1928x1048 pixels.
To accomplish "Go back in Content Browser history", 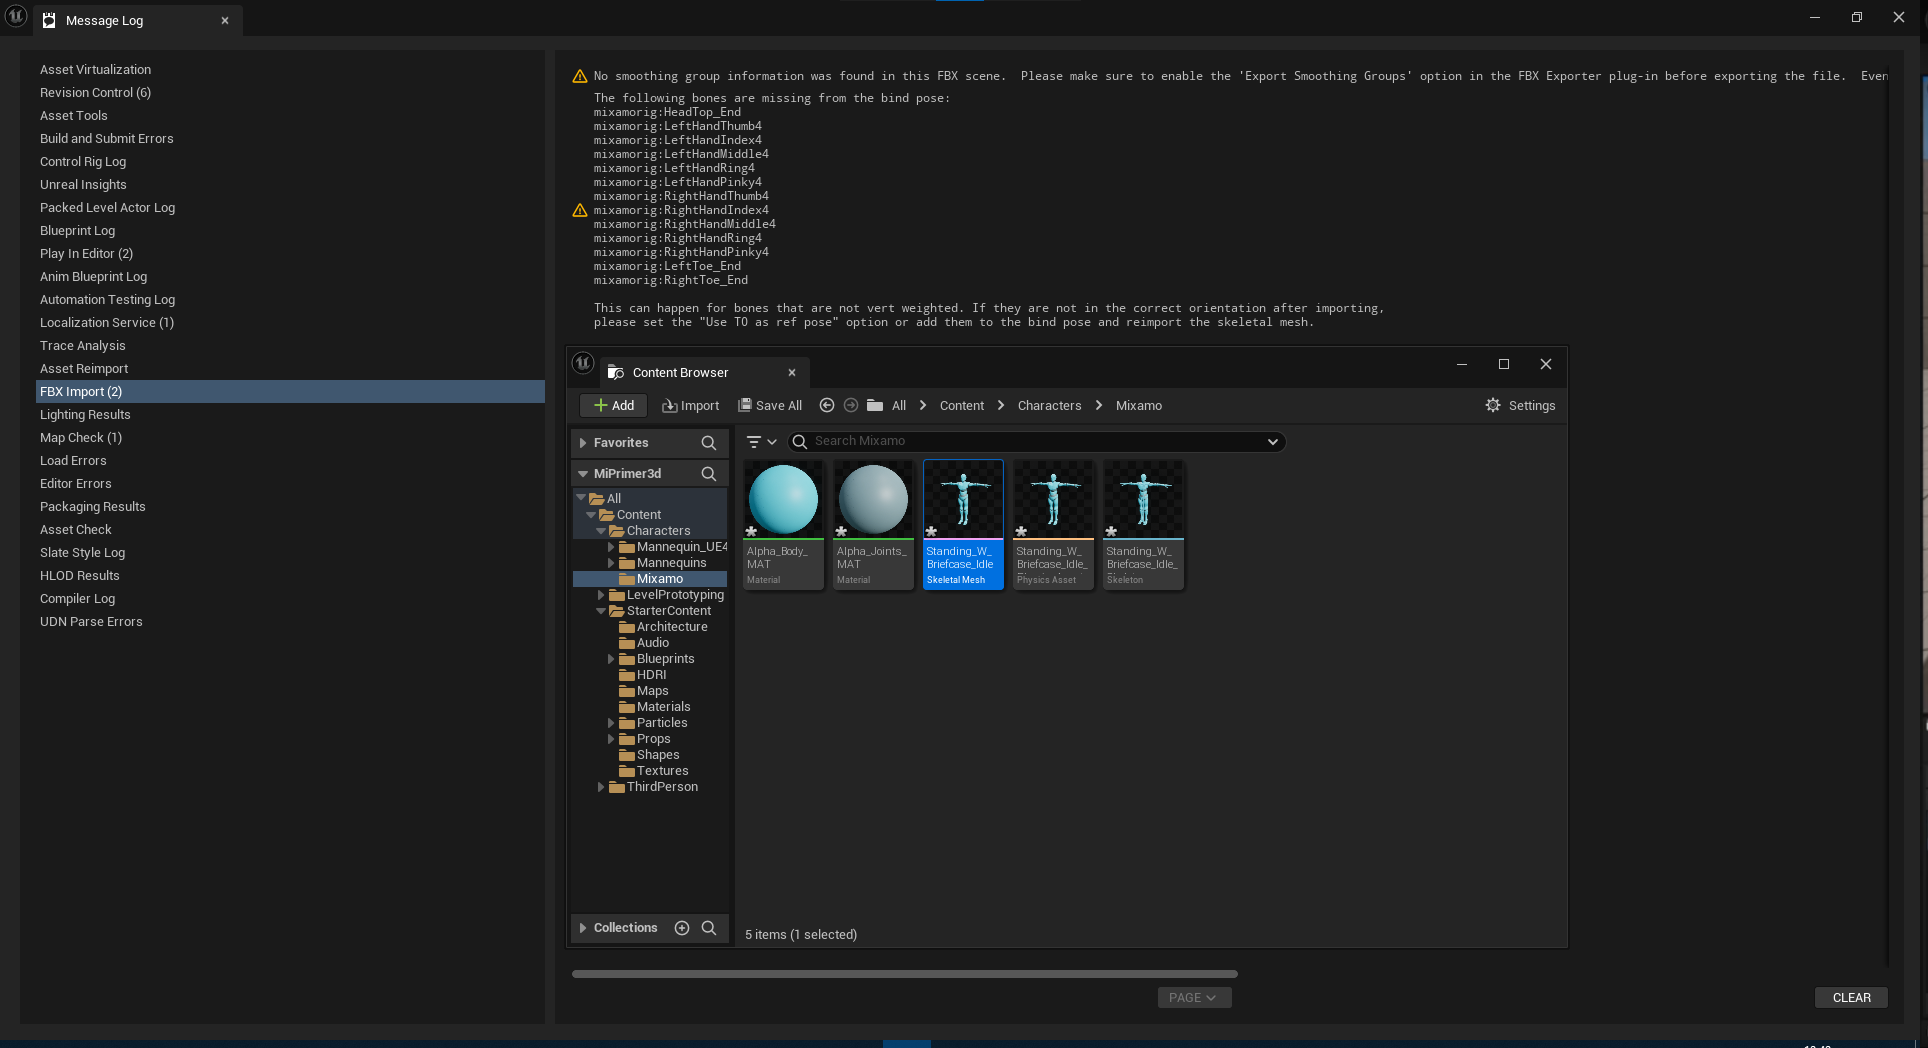I will pos(827,405).
